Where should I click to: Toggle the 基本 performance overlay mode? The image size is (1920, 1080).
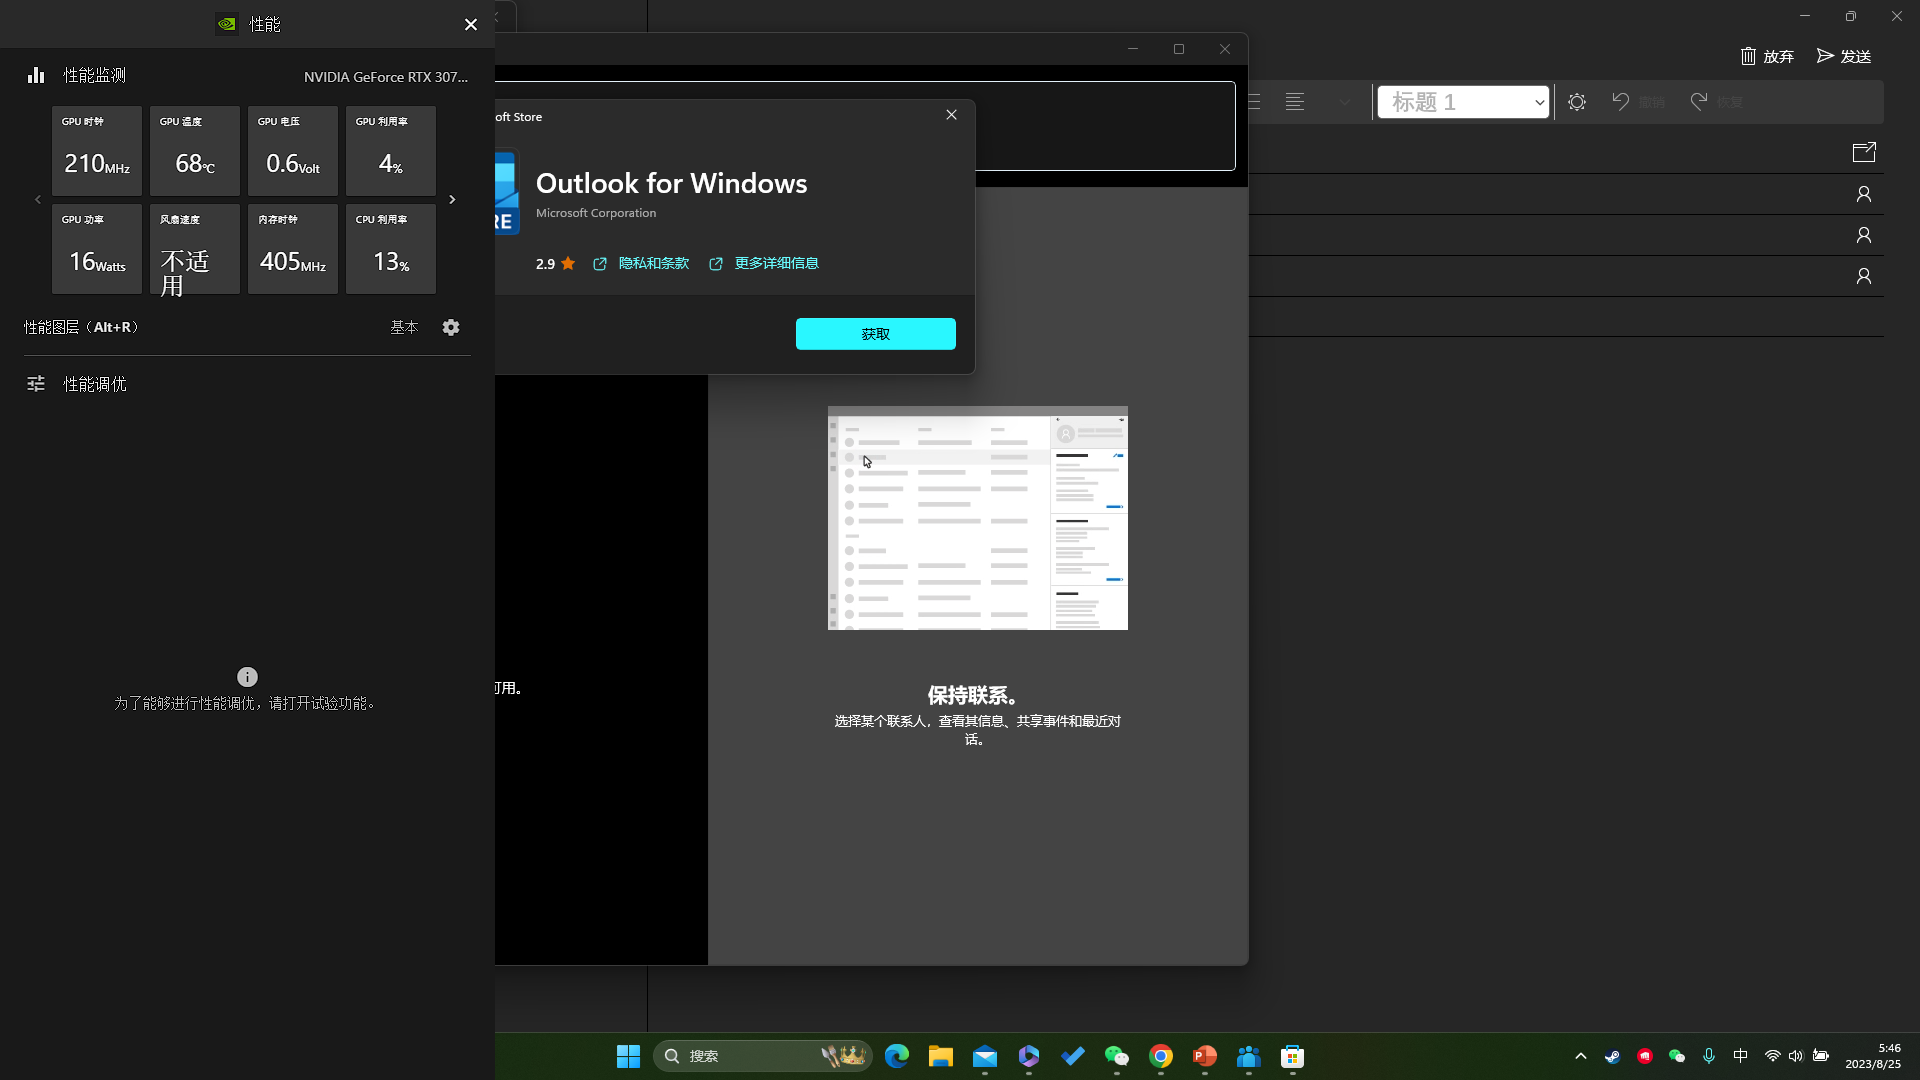[x=404, y=328]
